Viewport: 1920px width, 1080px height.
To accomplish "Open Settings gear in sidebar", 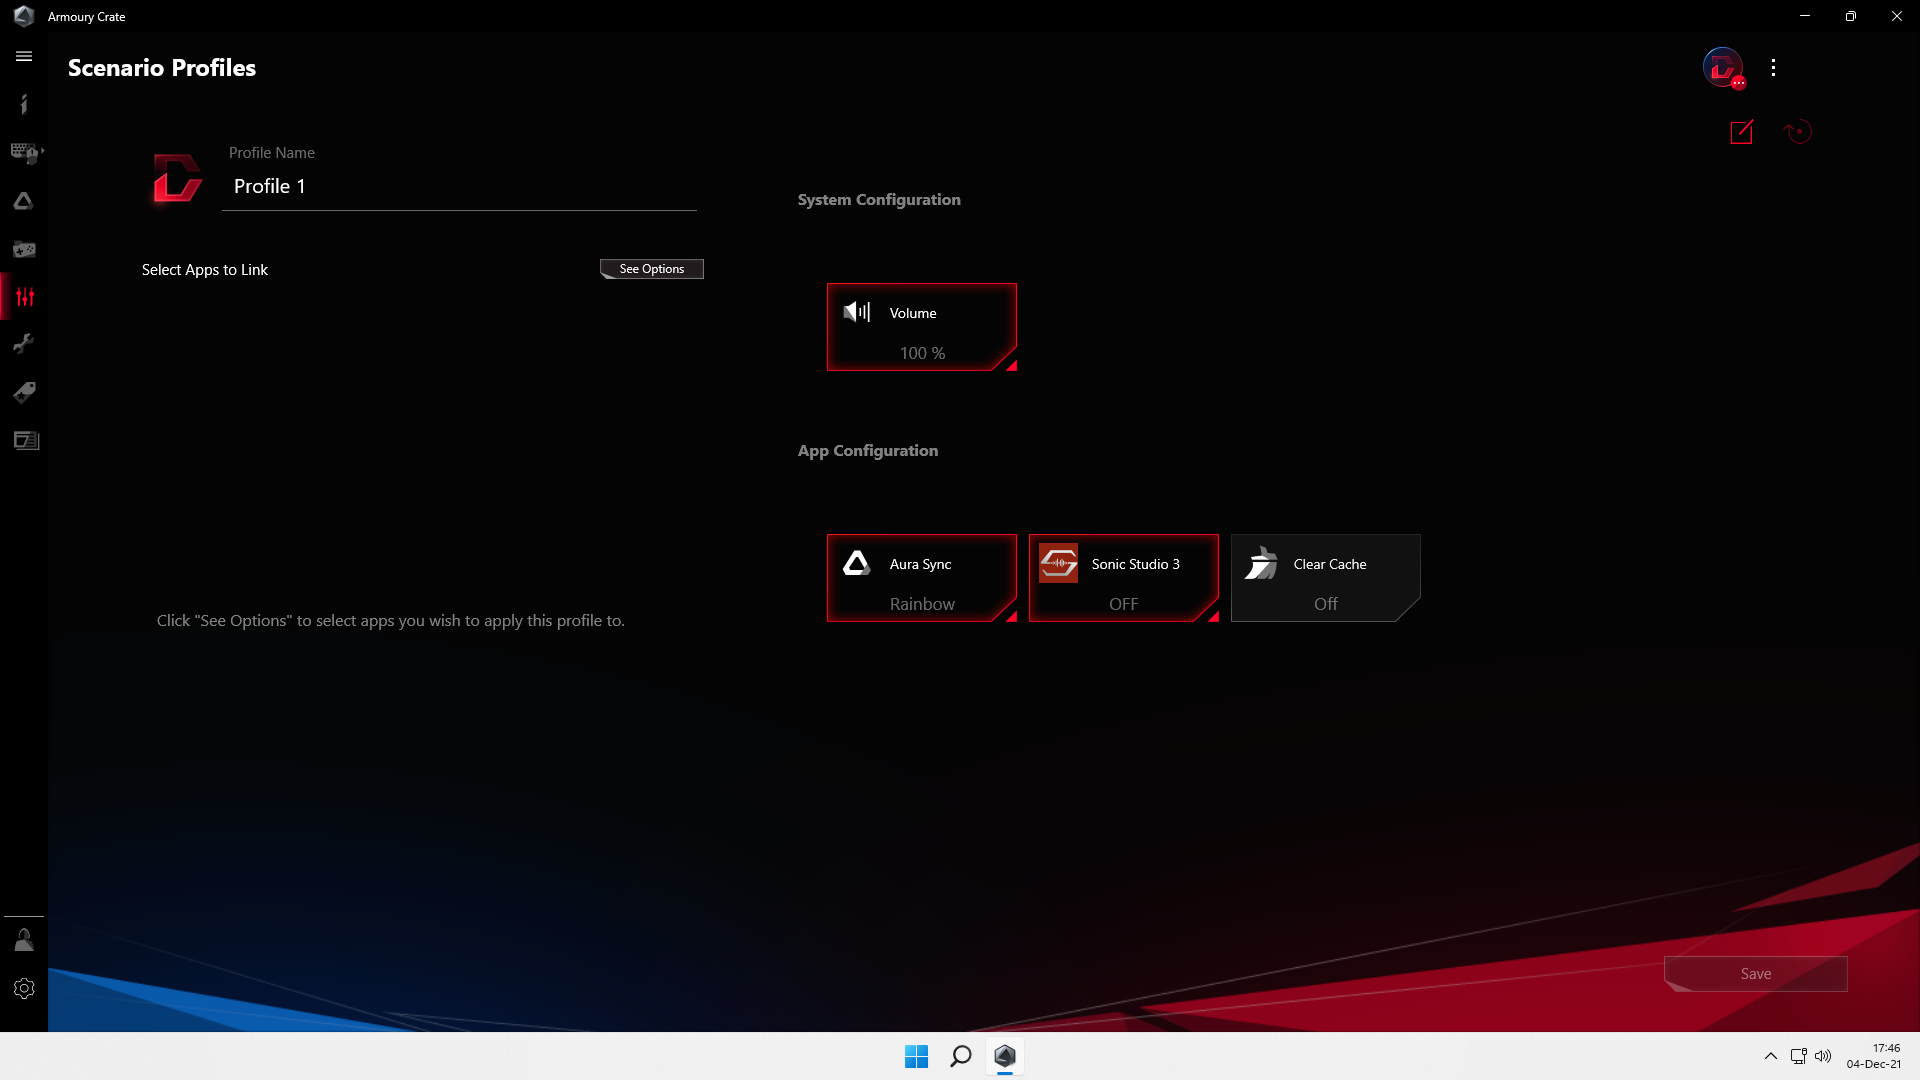I will 24,988.
